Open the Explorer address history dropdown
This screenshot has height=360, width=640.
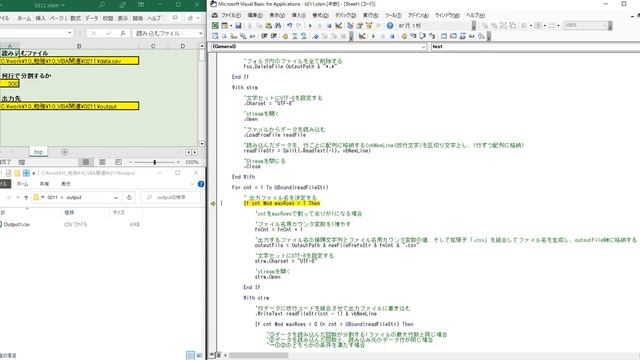[x=116, y=198]
